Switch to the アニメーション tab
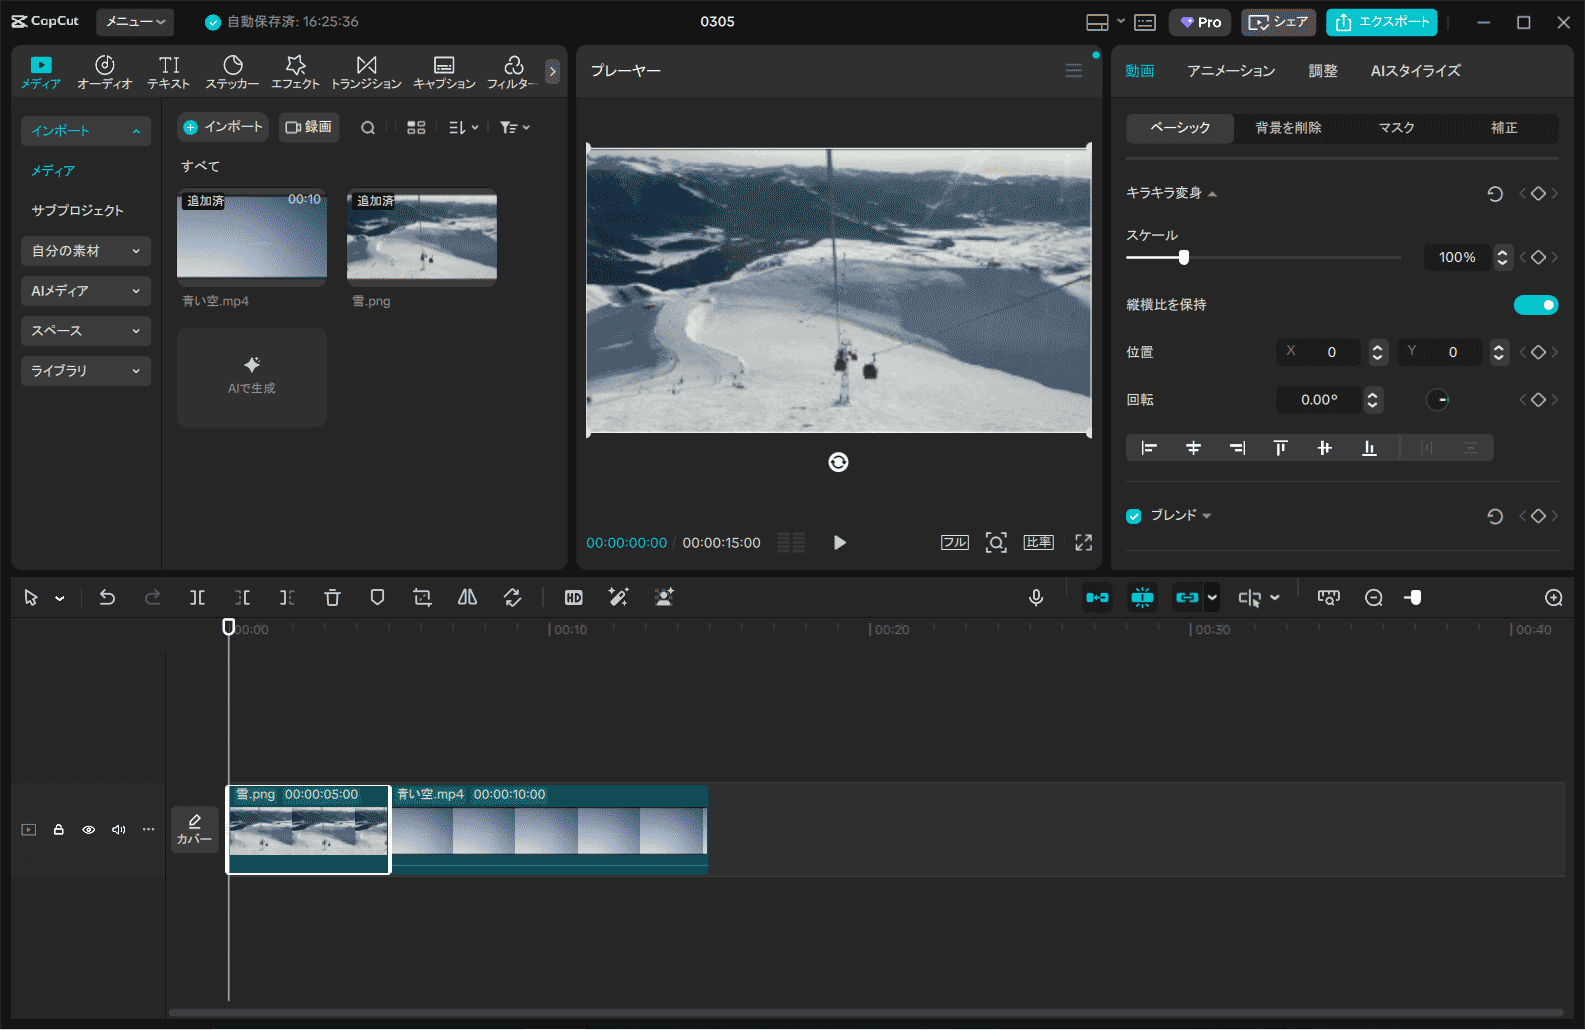The height and width of the screenshot is (1030, 1585). pos(1230,71)
